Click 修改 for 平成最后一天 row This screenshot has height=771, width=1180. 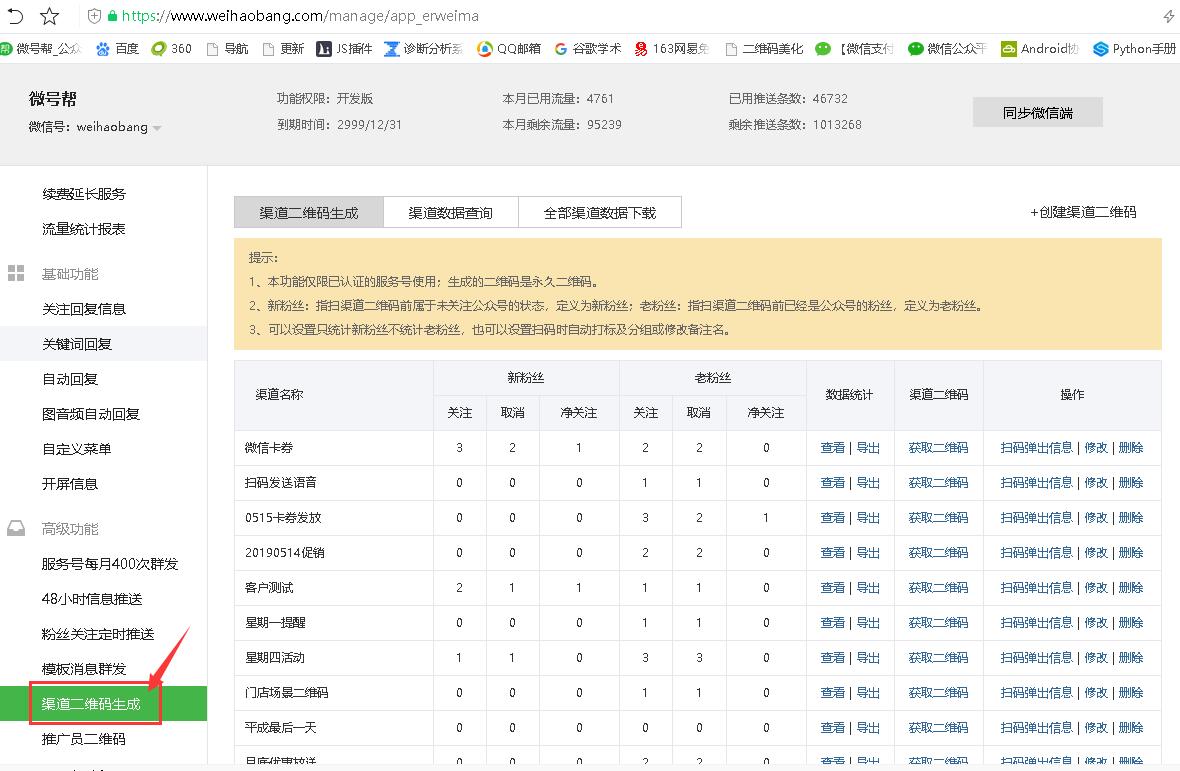[1096, 727]
